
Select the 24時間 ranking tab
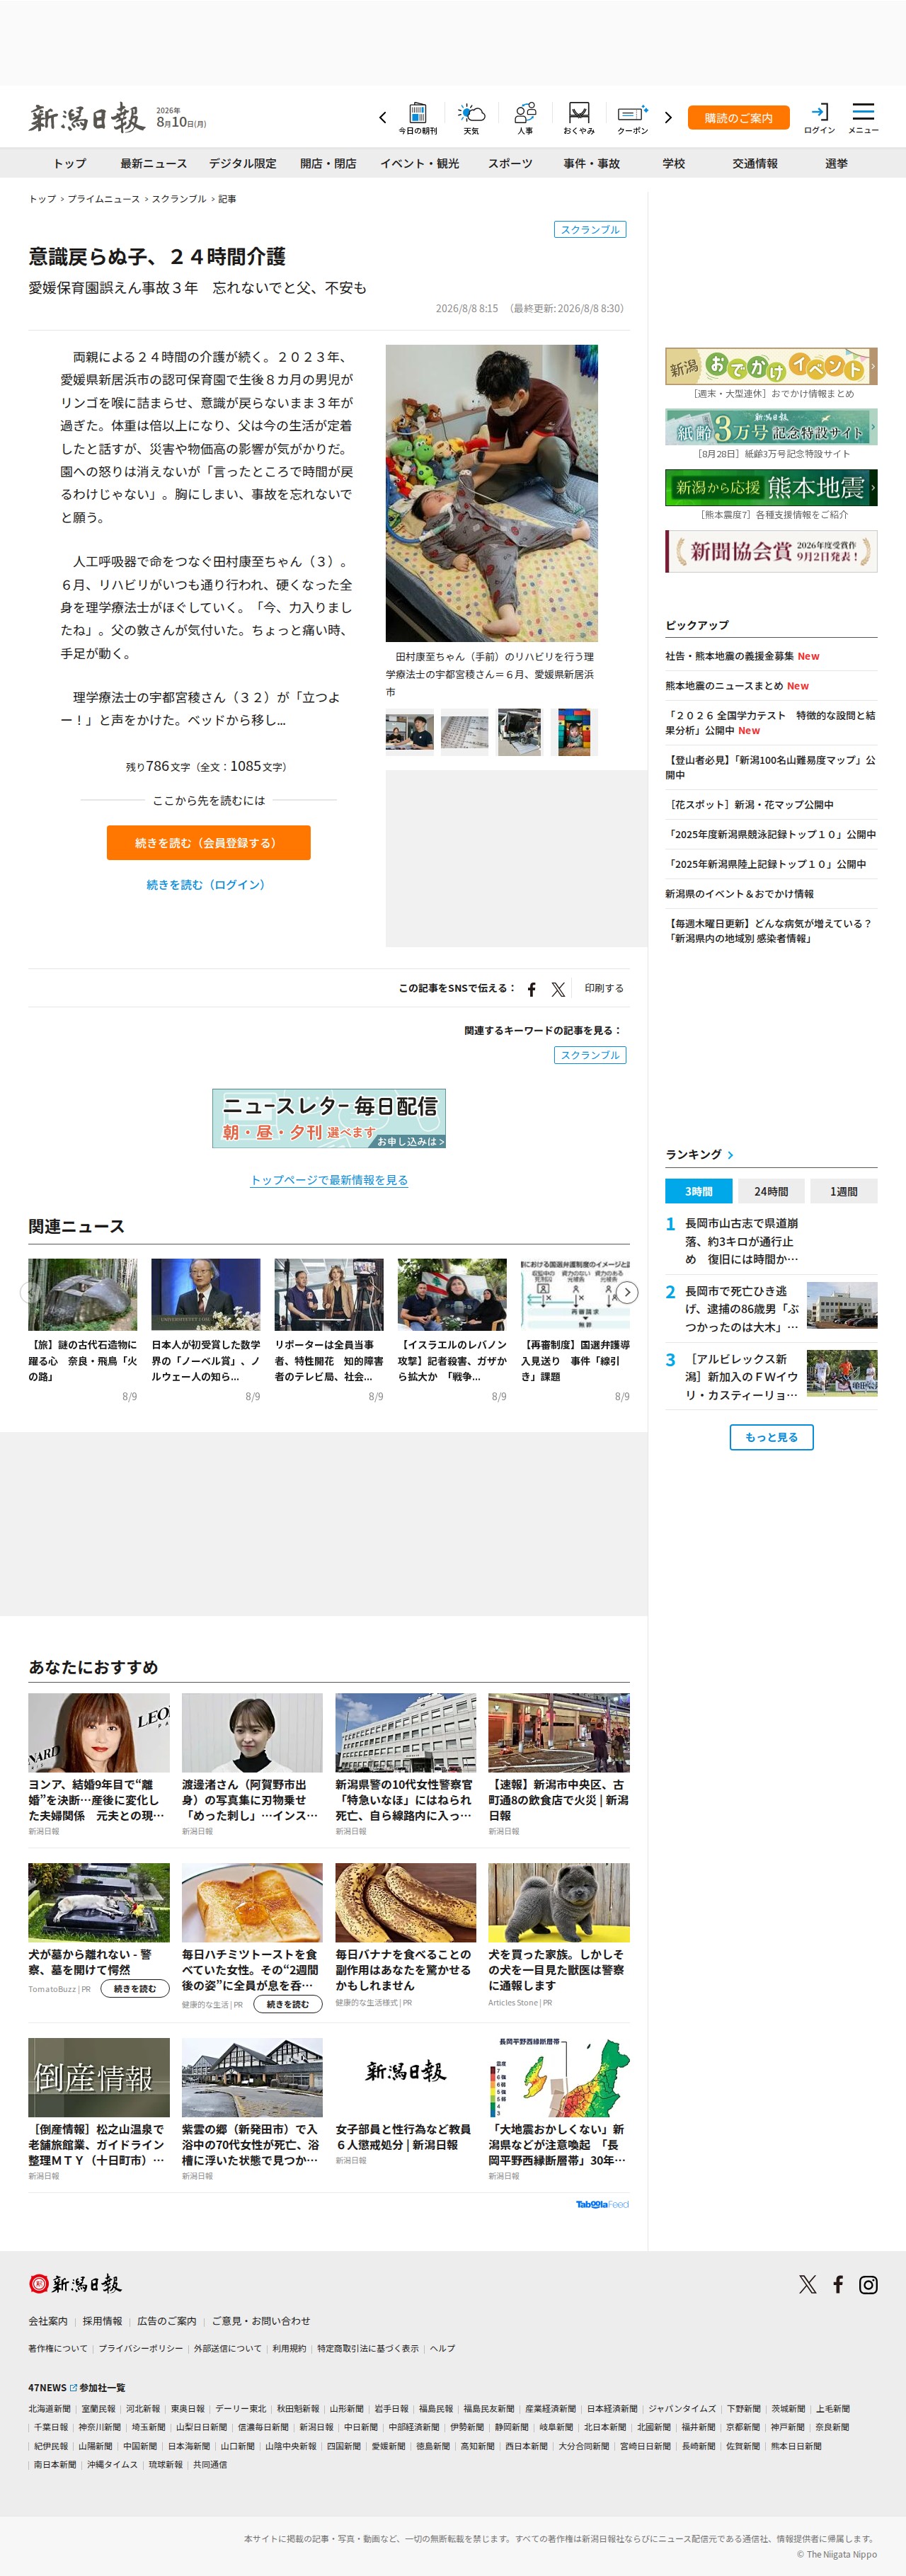[771, 1191]
